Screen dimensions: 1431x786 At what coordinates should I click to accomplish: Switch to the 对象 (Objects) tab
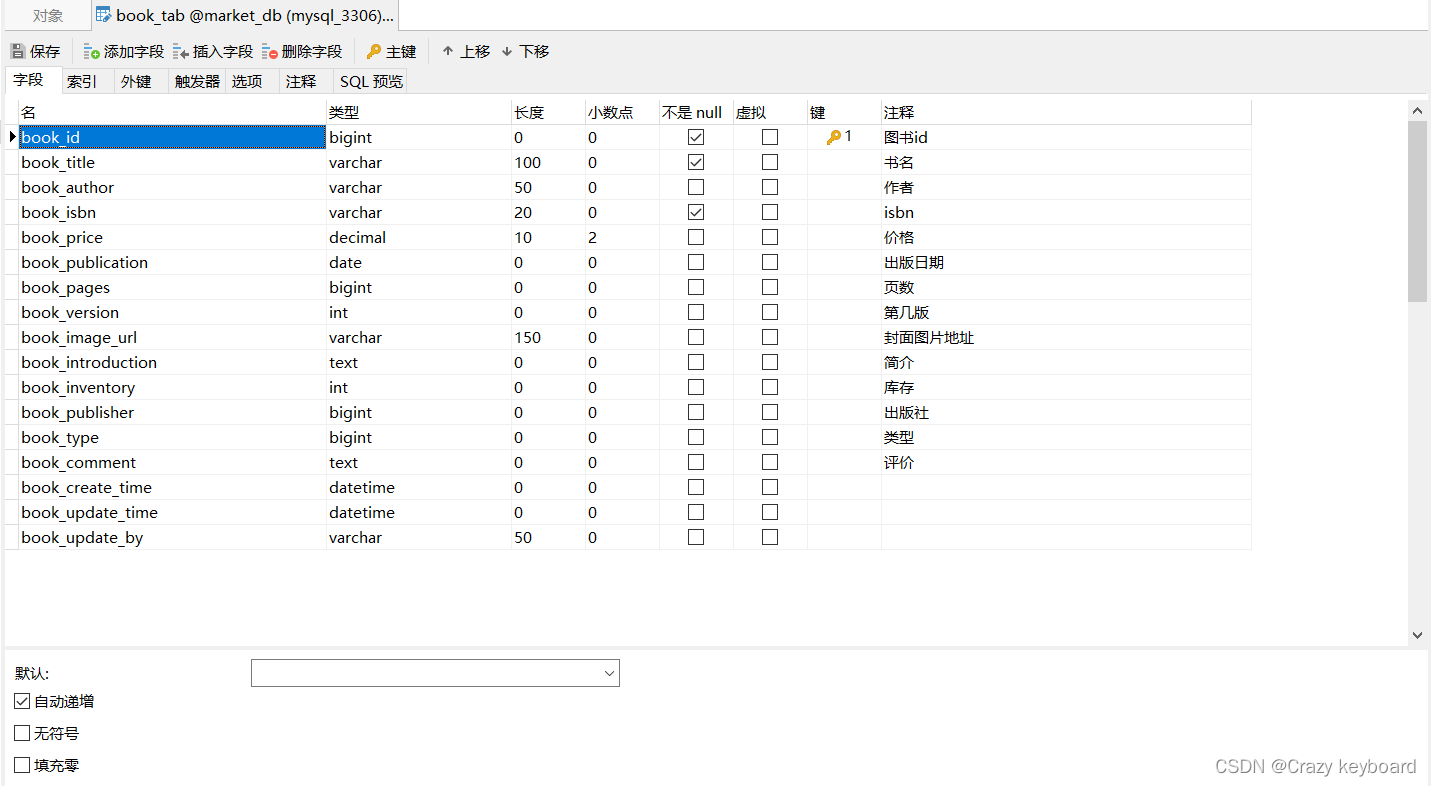[48, 15]
